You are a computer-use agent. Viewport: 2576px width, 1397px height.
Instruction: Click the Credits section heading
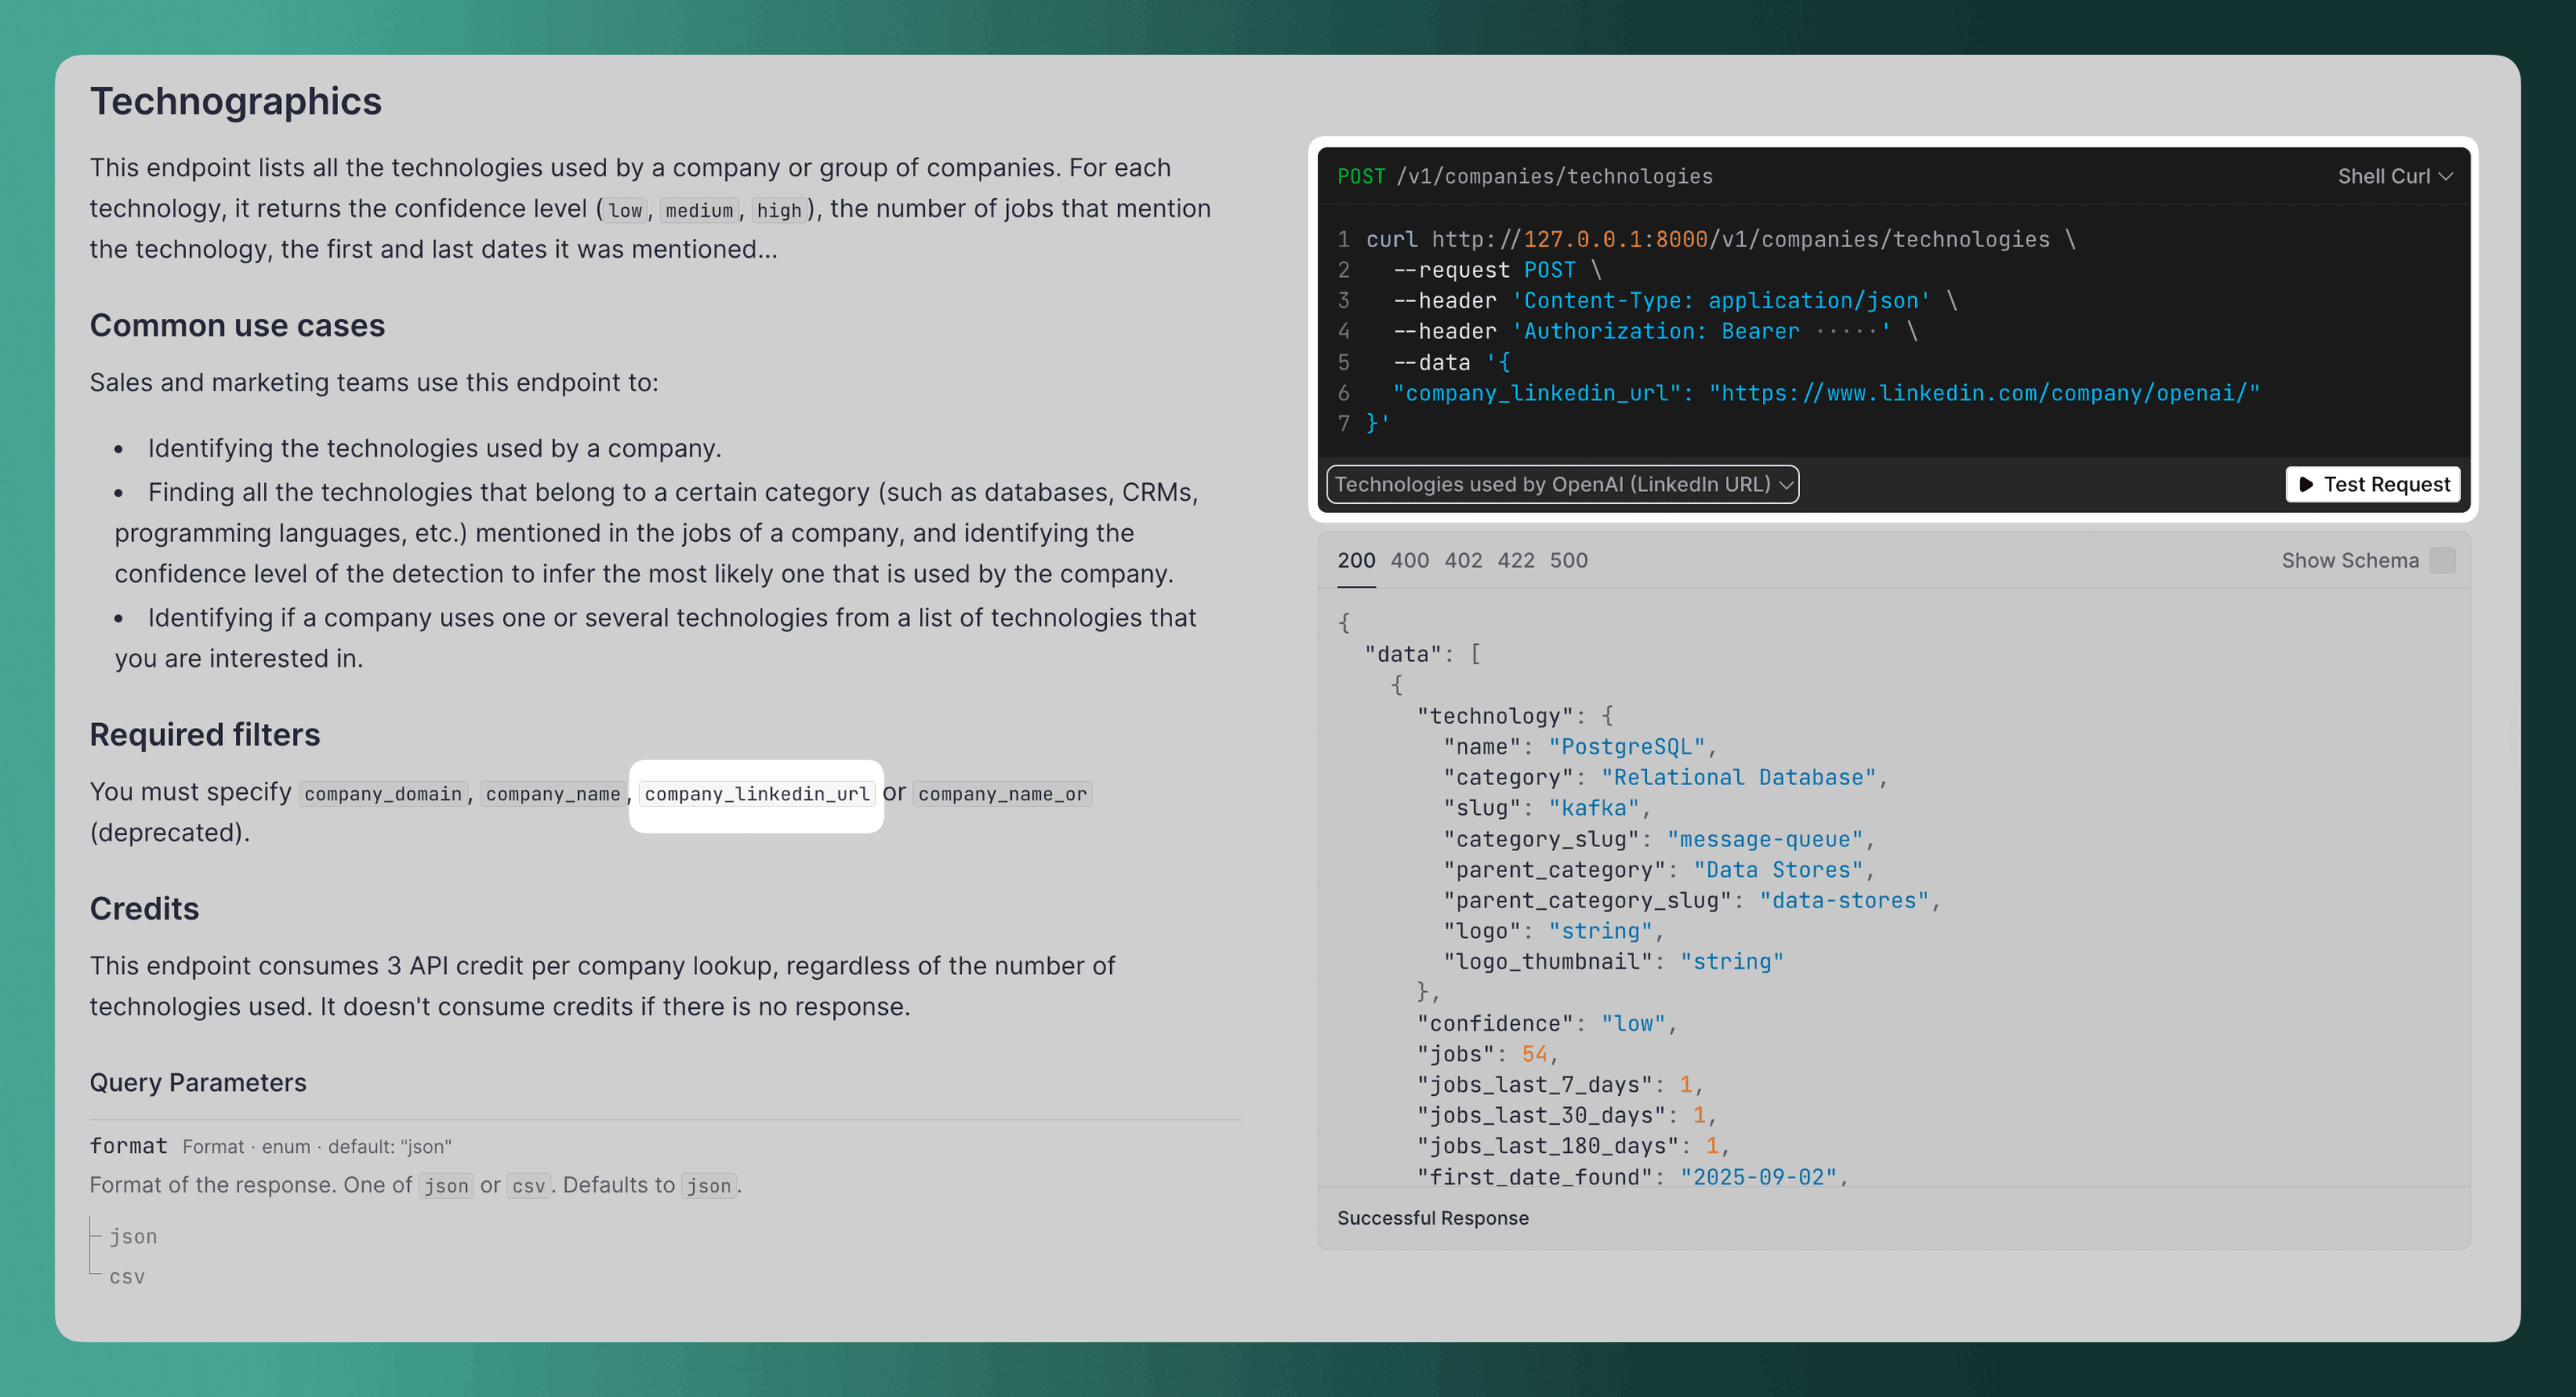[144, 908]
